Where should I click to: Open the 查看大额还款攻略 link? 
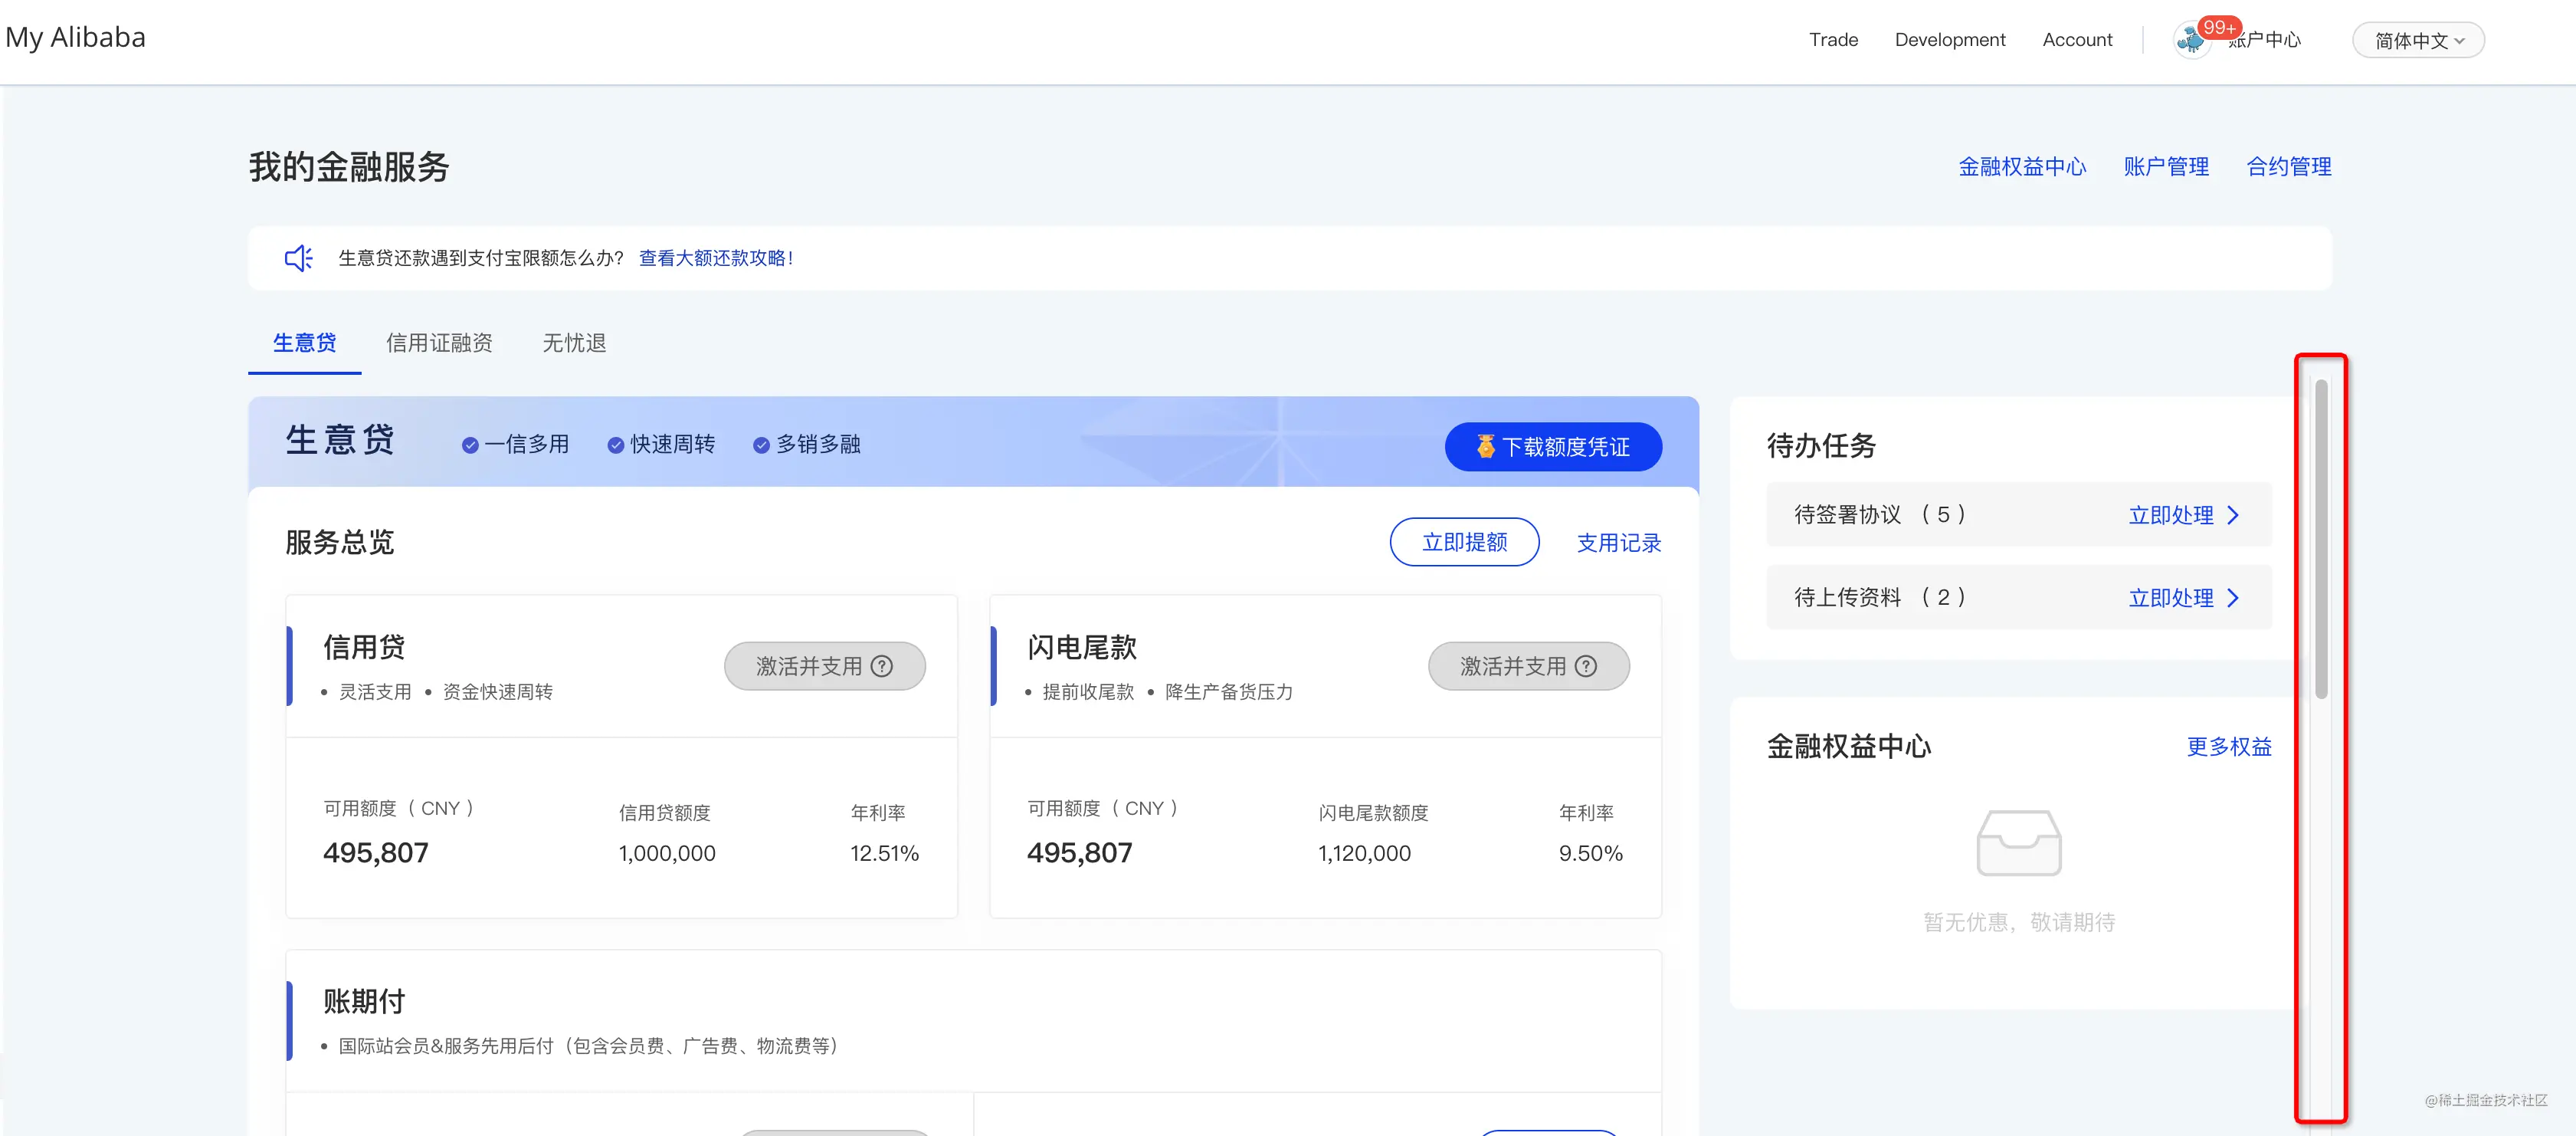pos(715,258)
